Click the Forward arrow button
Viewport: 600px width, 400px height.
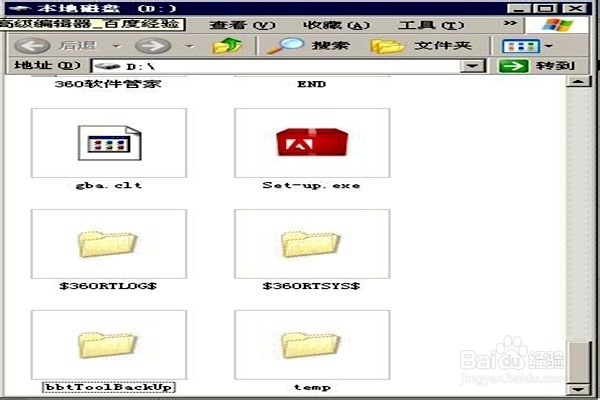tap(153, 46)
